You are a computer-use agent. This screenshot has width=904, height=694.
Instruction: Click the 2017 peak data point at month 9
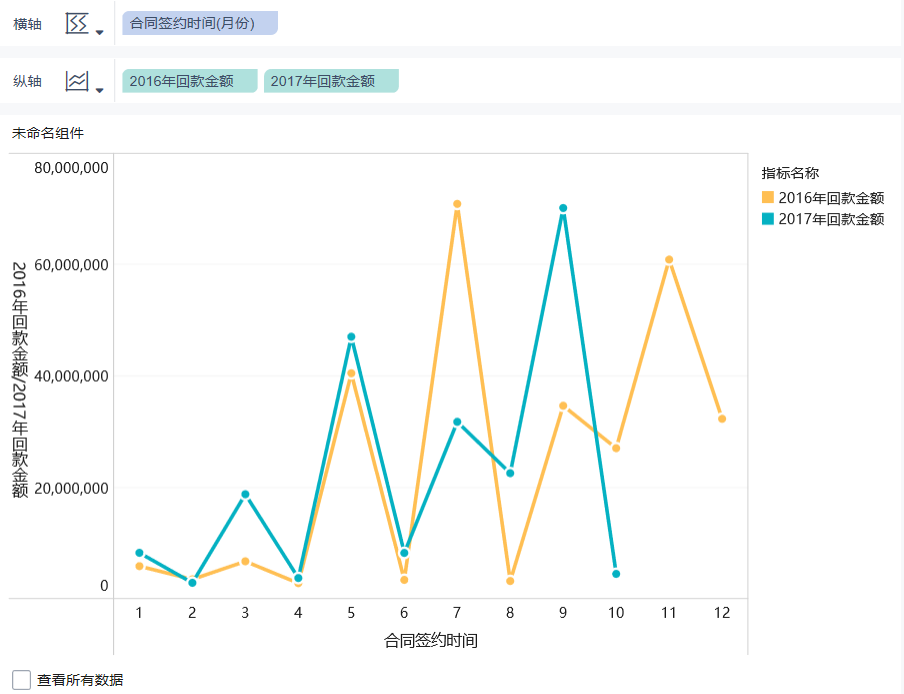[563, 208]
